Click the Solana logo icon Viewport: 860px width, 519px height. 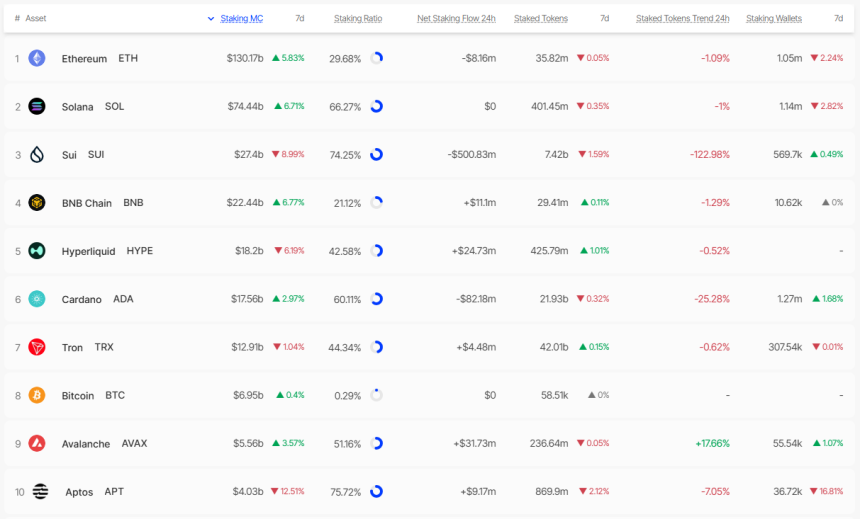pyautogui.click(x=37, y=107)
